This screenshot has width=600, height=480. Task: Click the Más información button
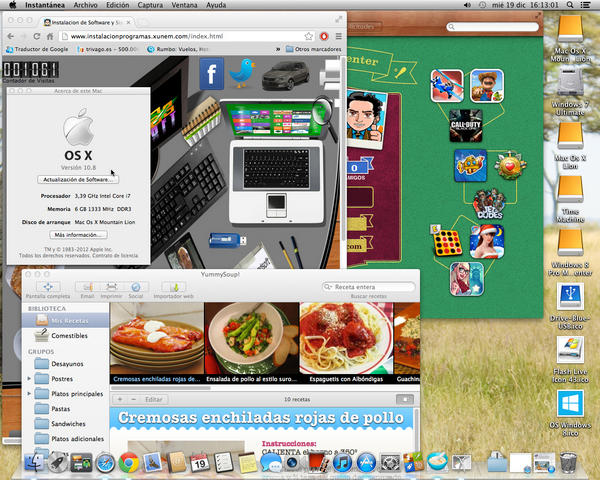78,235
